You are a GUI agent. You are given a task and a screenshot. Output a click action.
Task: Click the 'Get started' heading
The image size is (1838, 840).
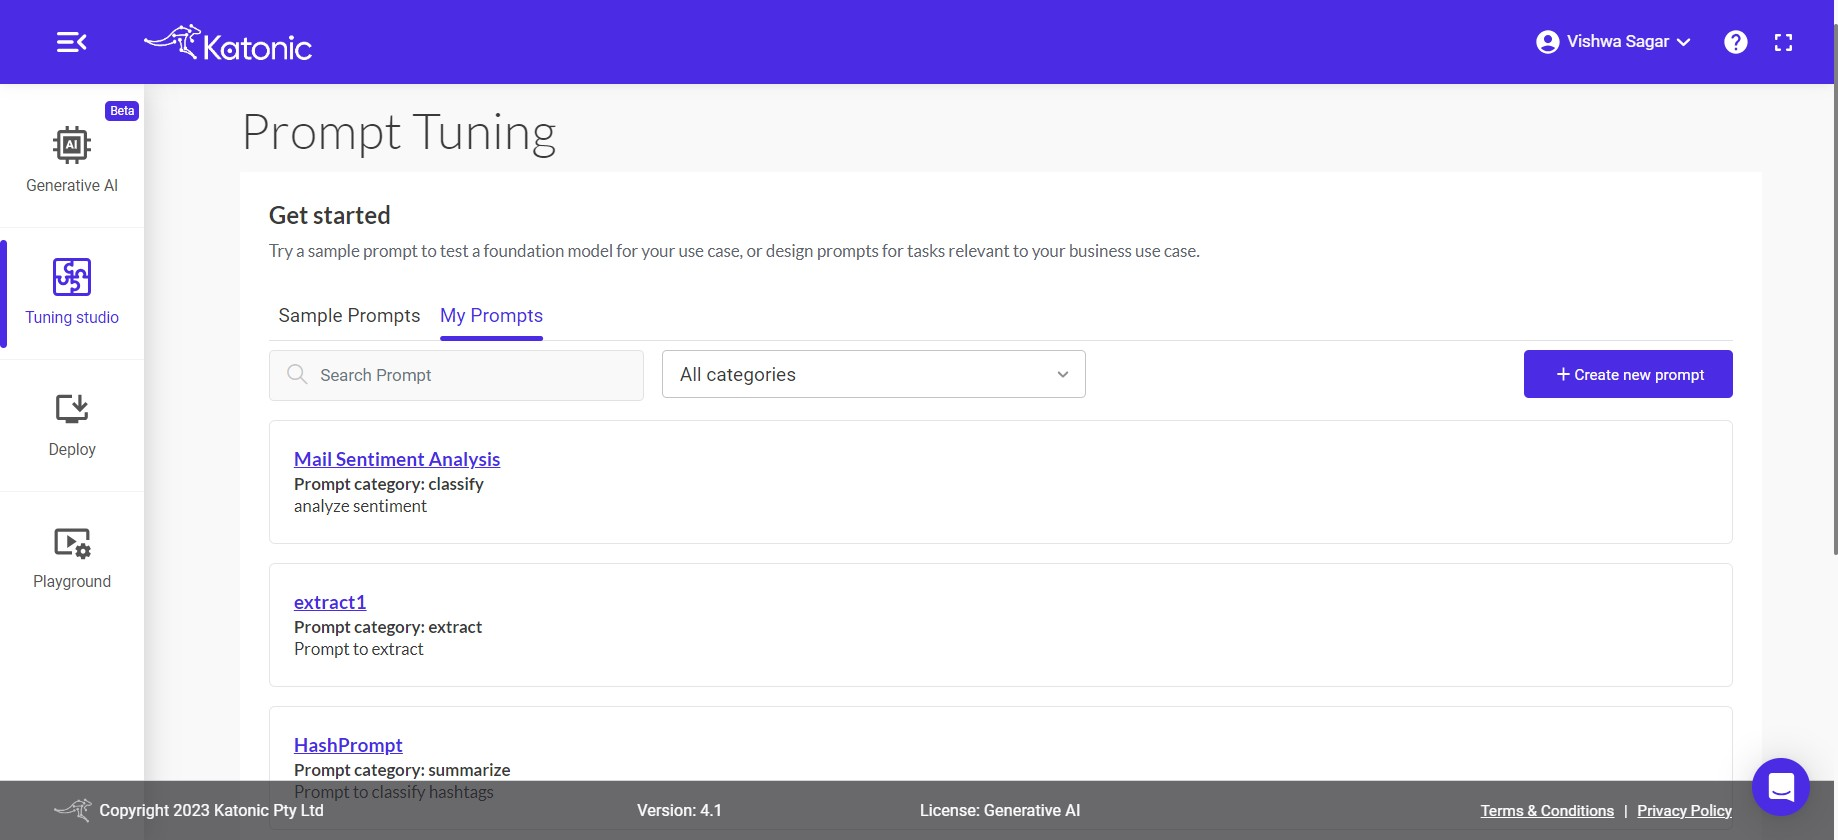330,215
